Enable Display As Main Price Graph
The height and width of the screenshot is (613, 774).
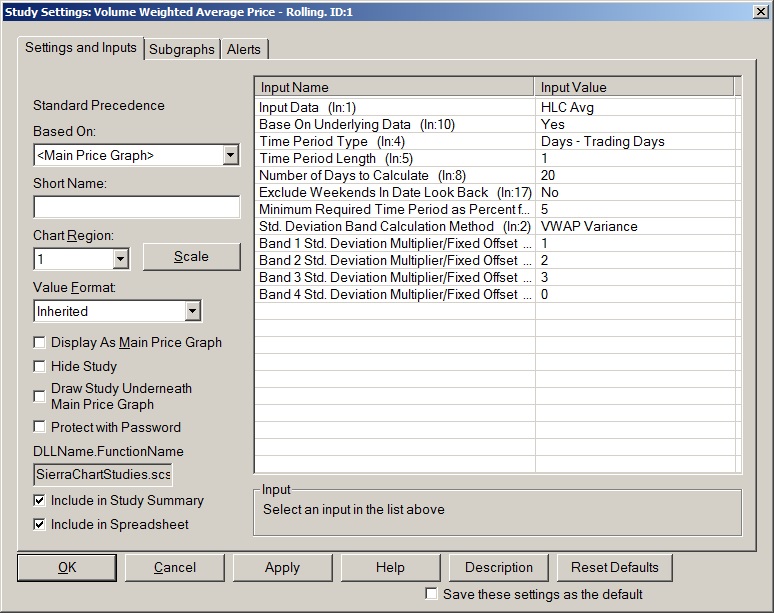coord(40,343)
